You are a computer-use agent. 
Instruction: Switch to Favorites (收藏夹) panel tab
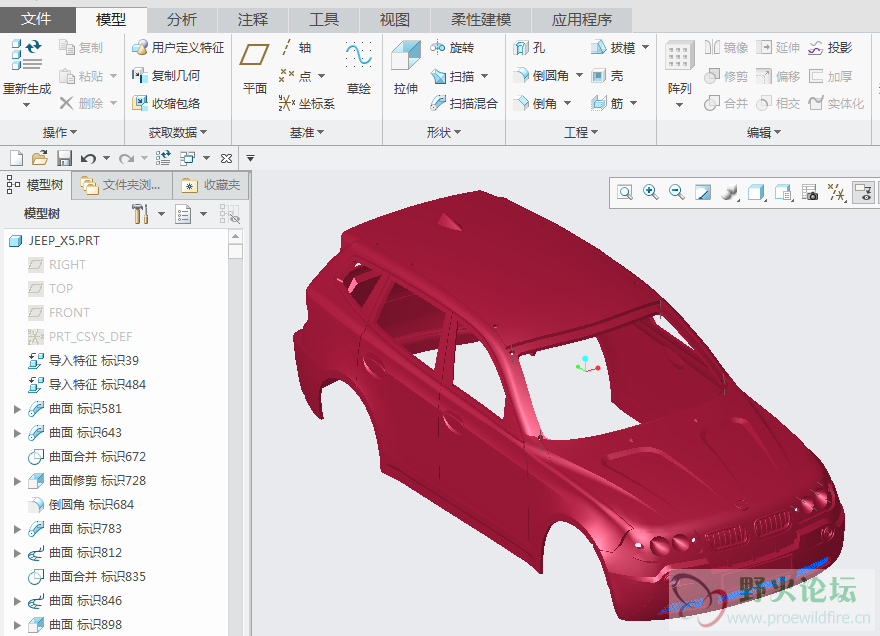click(210, 185)
